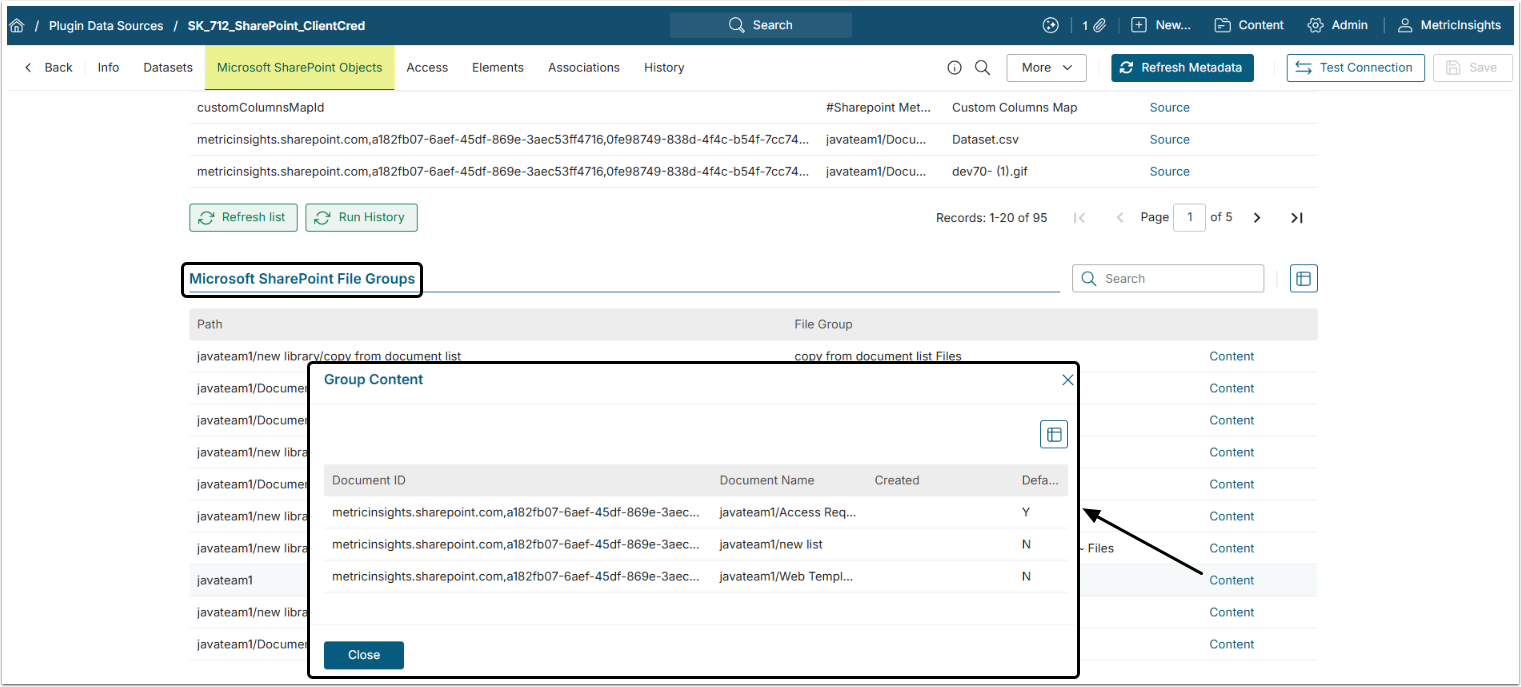Open the Associations tab

click(x=583, y=68)
